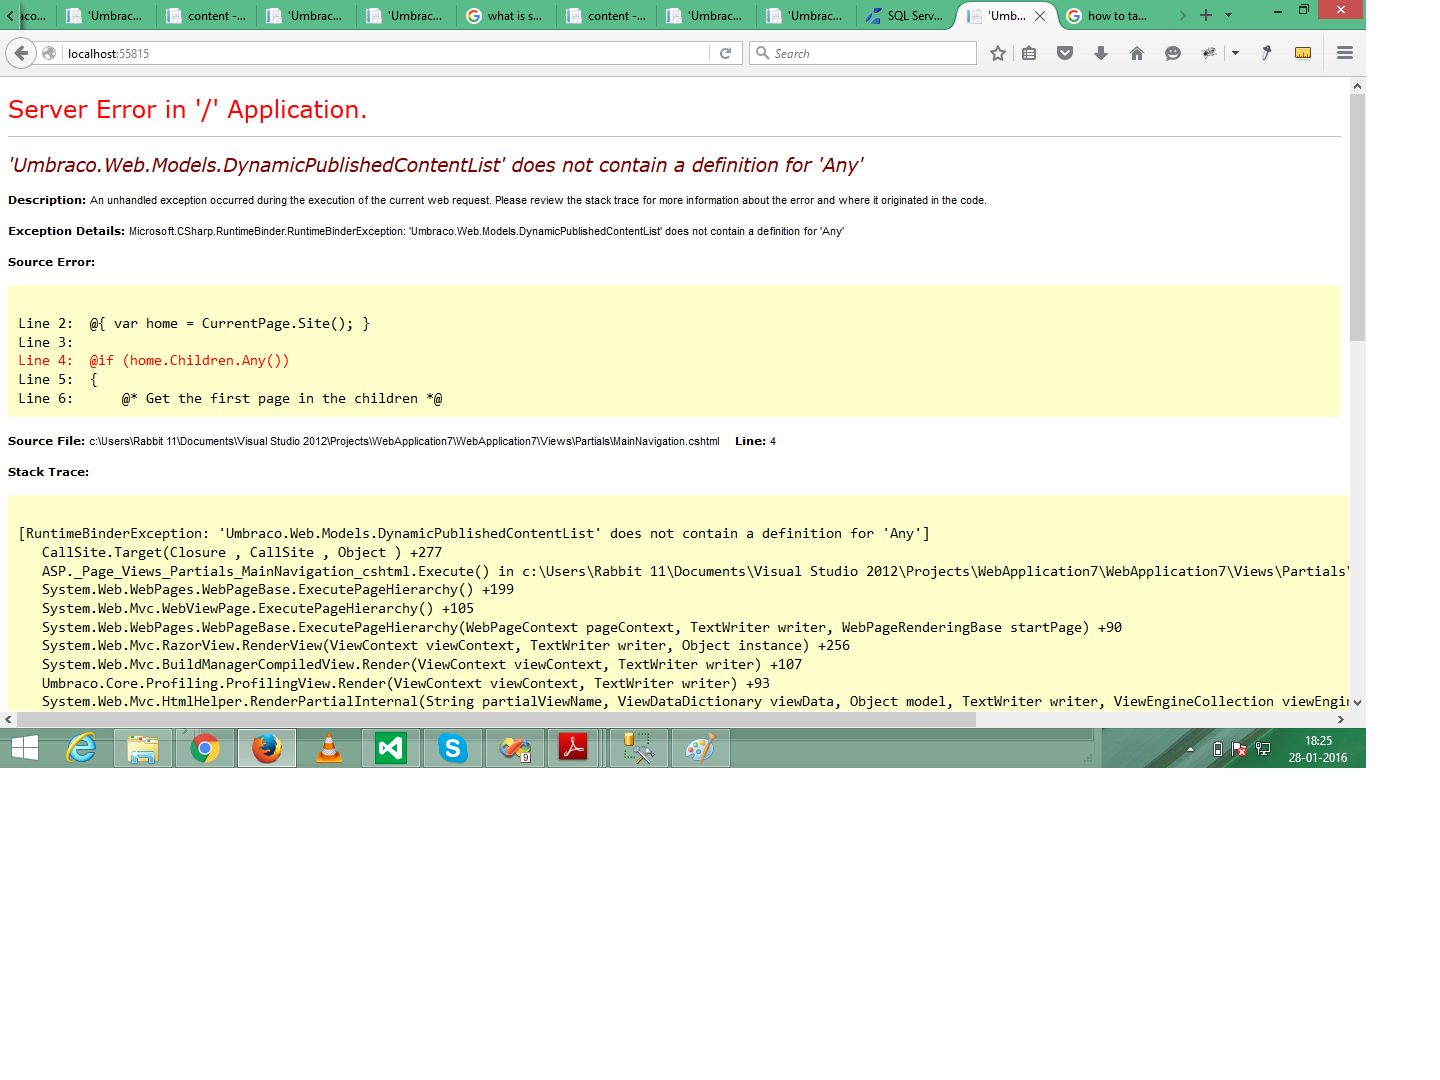Screen dimensions: 1440x1080
Task: Open Adobe Reader from taskbar
Action: coord(573,748)
